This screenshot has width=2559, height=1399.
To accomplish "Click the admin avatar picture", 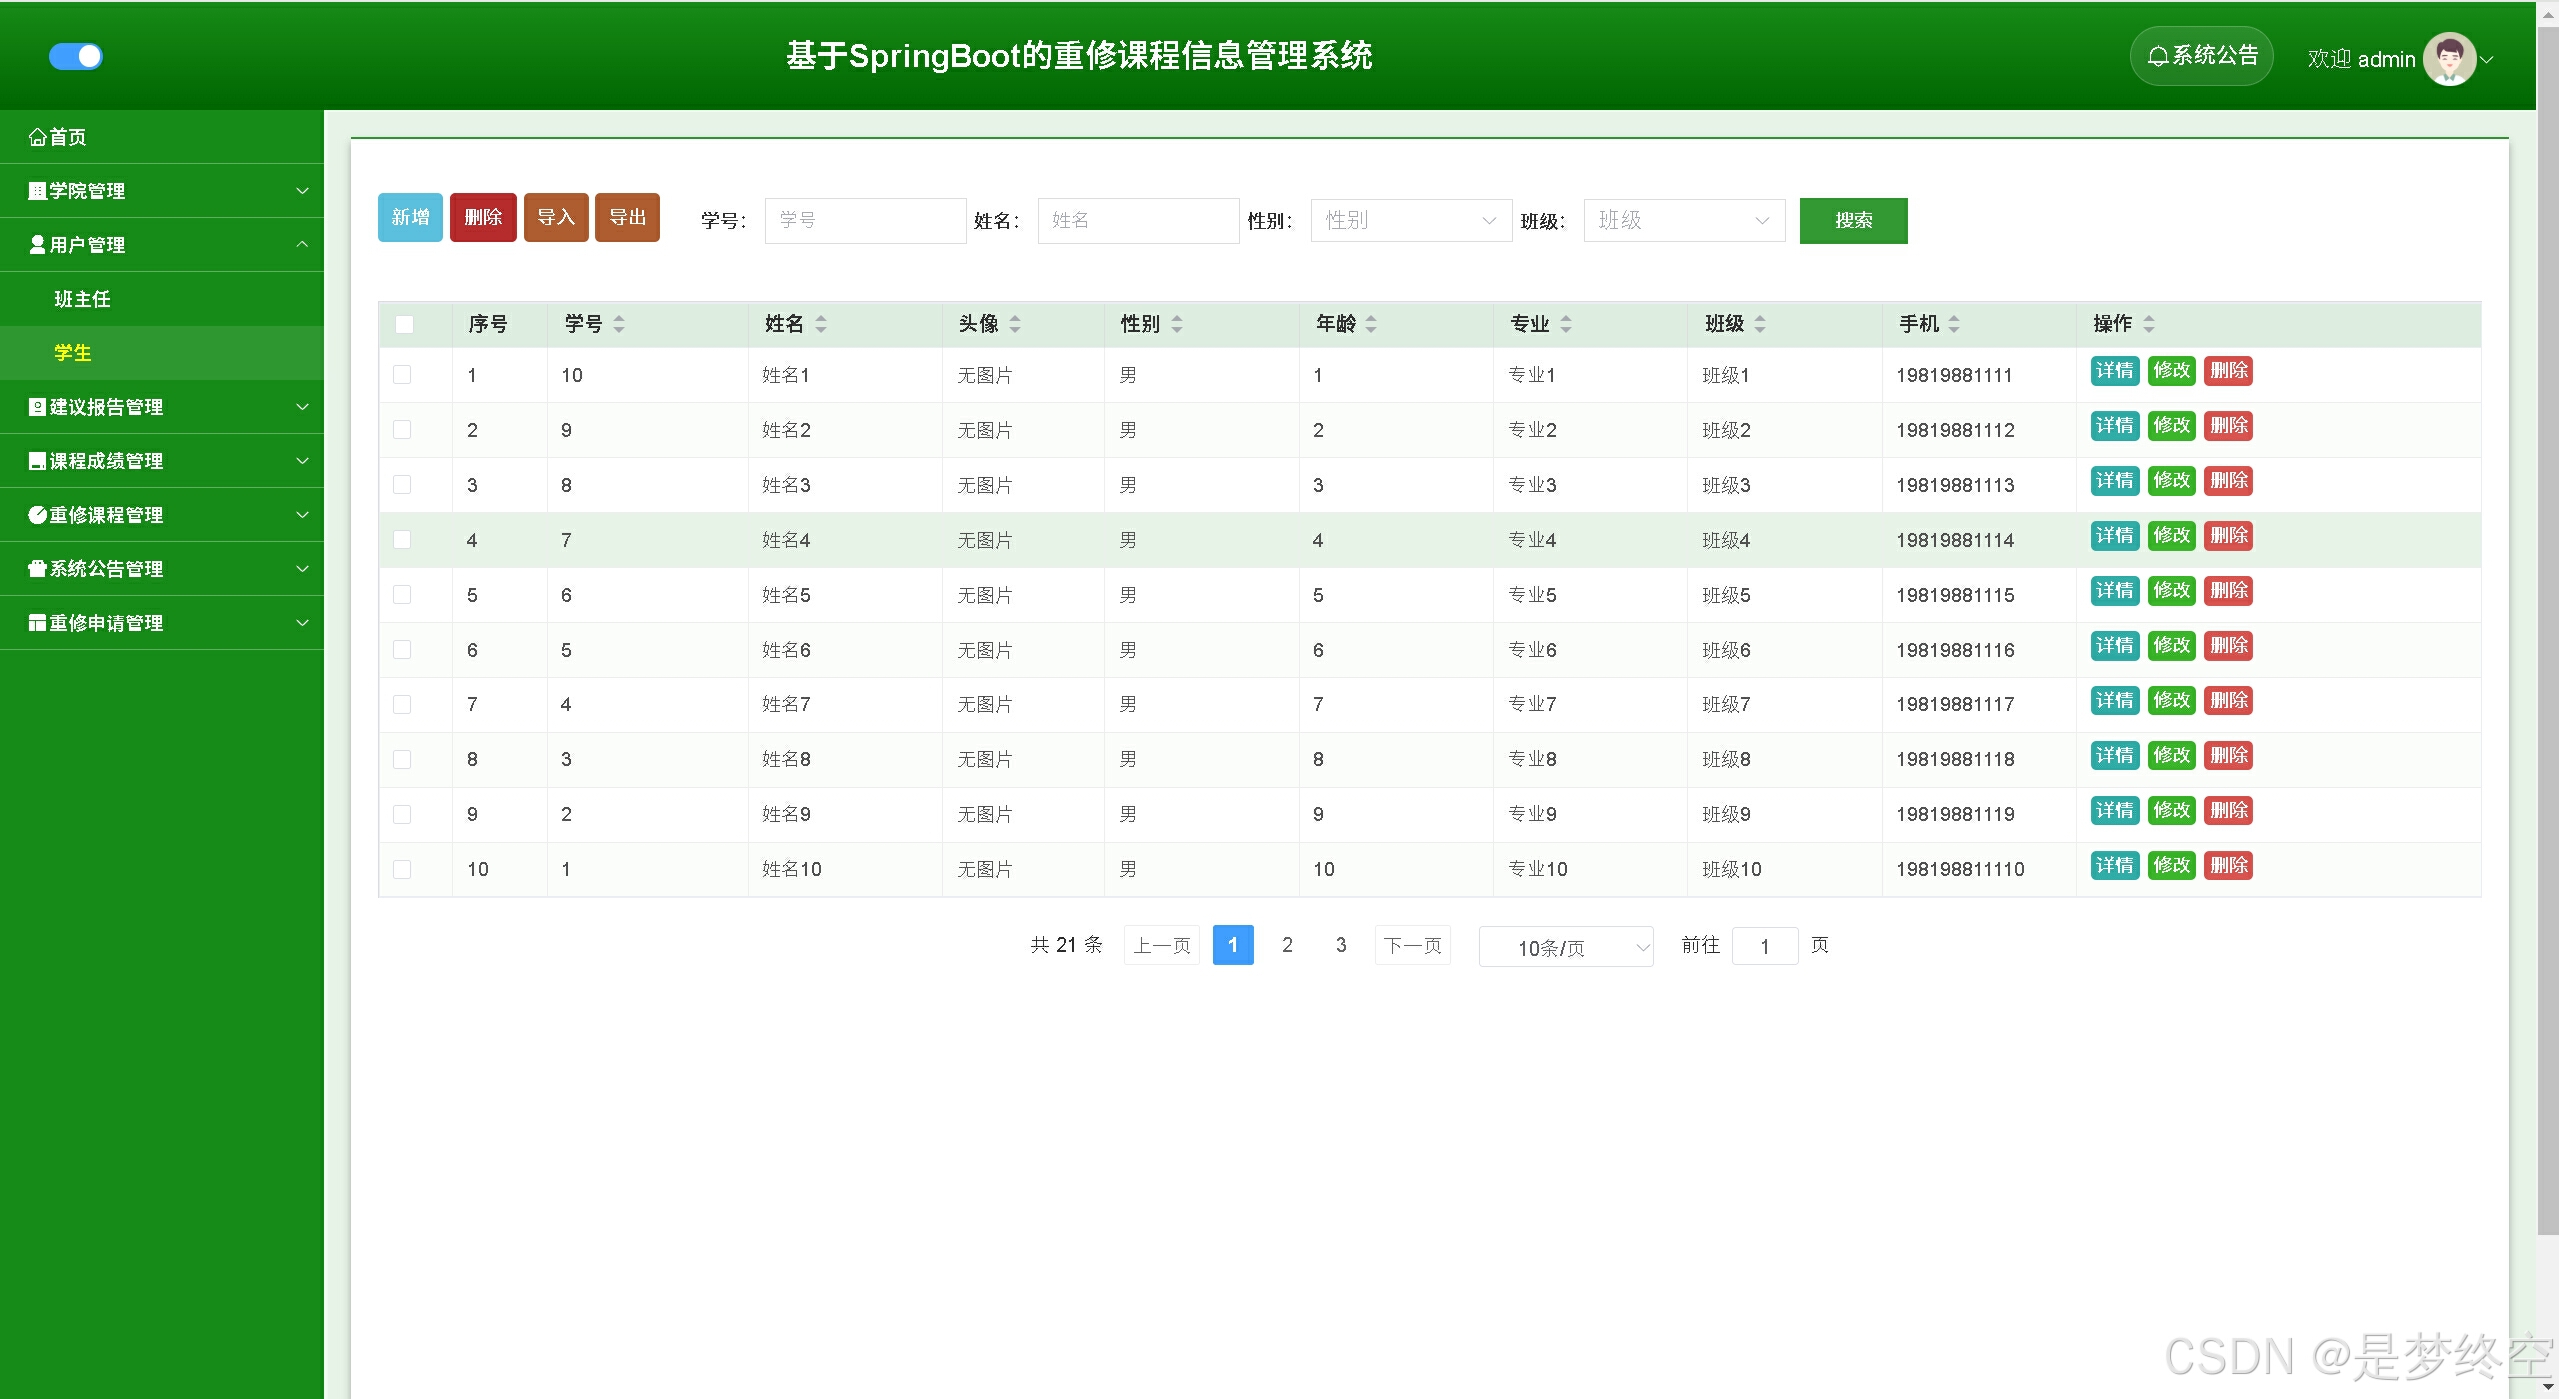I will [x=2448, y=59].
